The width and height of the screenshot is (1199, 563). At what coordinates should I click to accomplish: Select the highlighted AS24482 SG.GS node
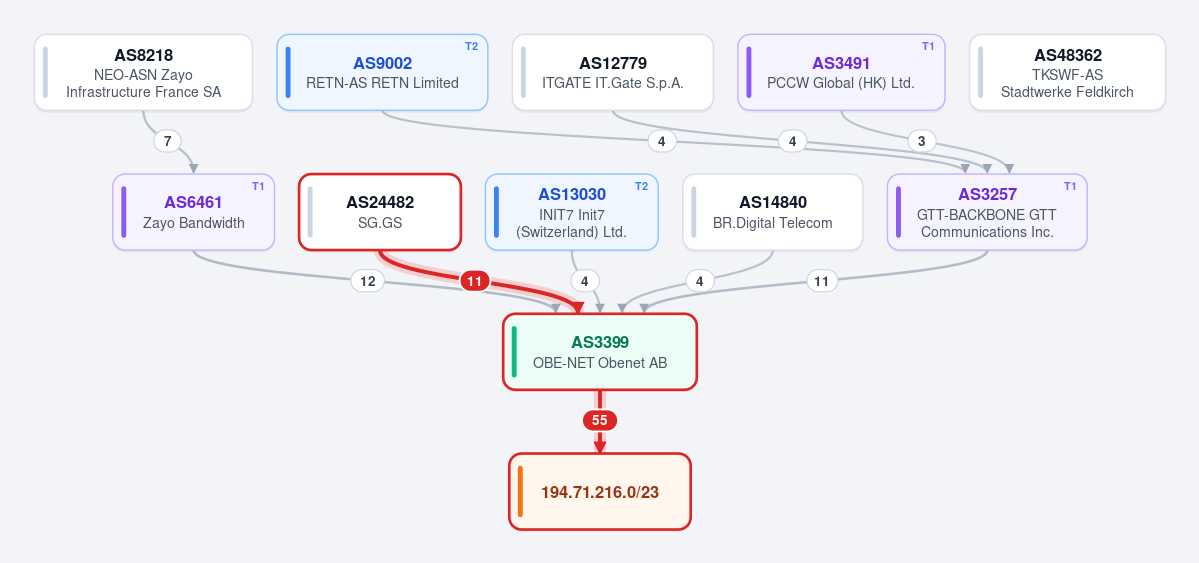click(x=380, y=212)
